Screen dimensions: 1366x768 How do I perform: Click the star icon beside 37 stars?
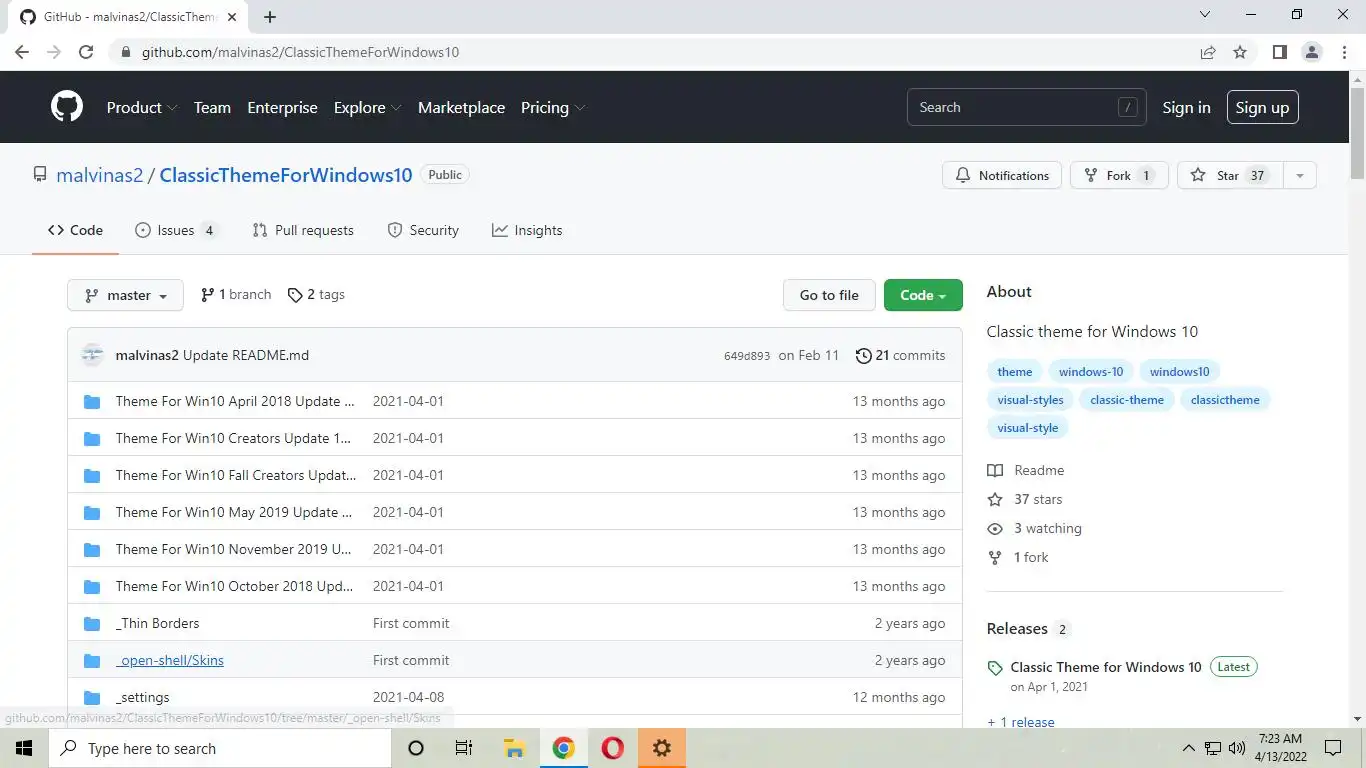[x=995, y=499]
